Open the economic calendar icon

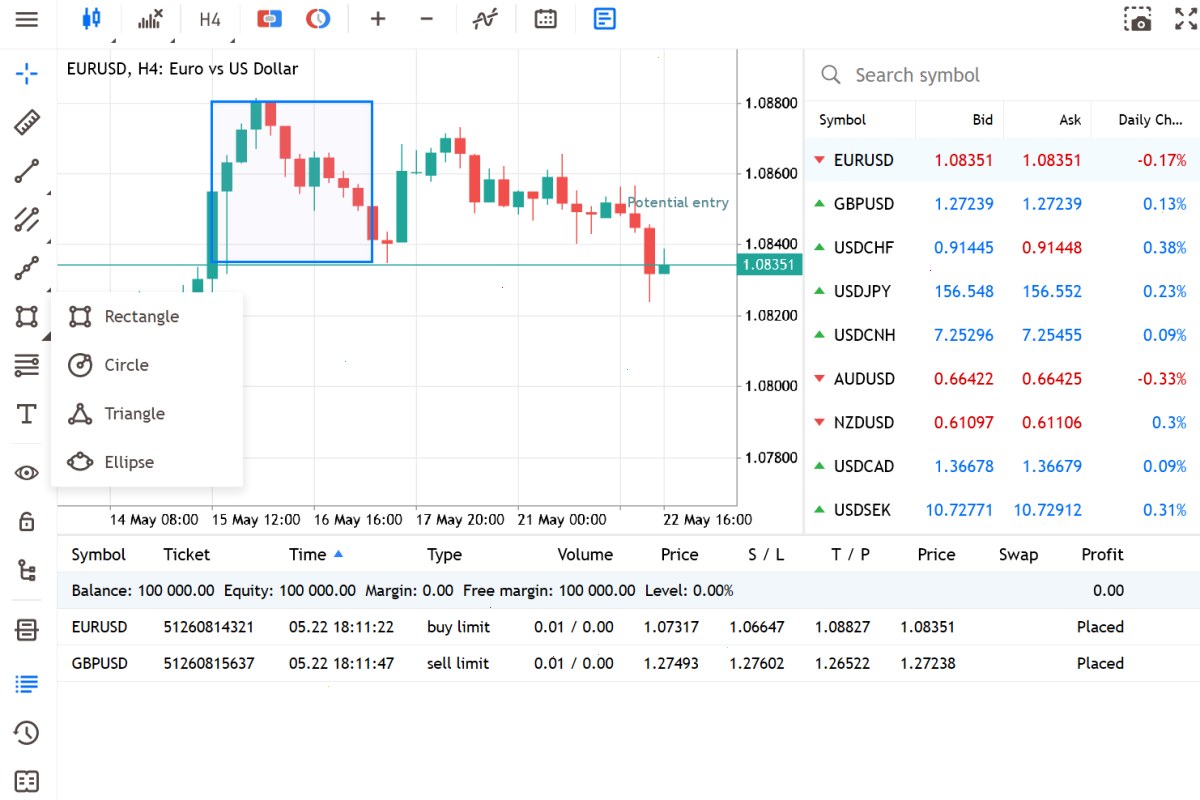pos(545,19)
